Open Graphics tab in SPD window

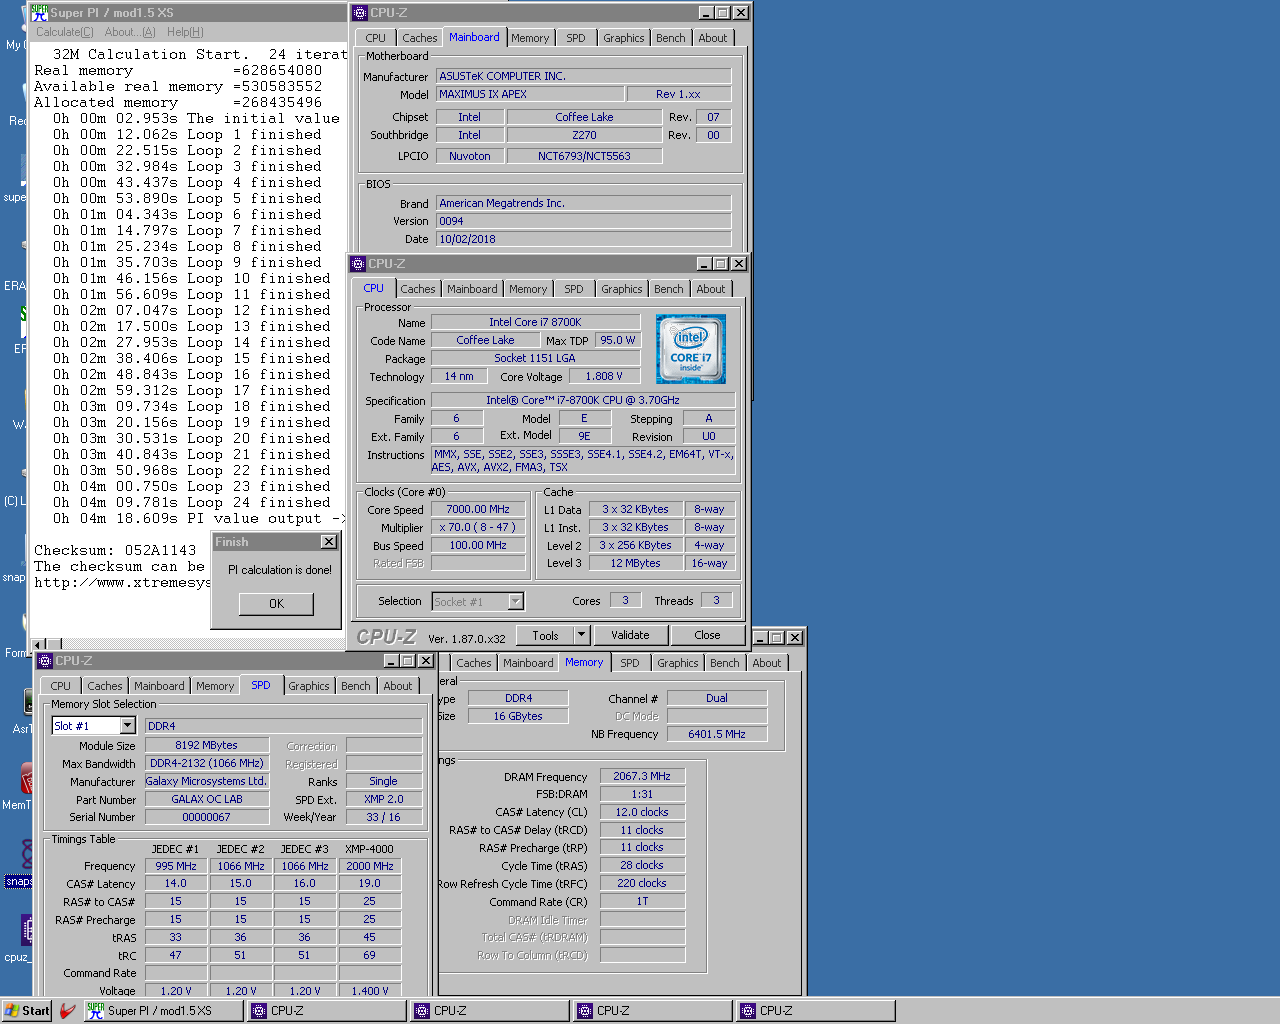[x=309, y=686]
